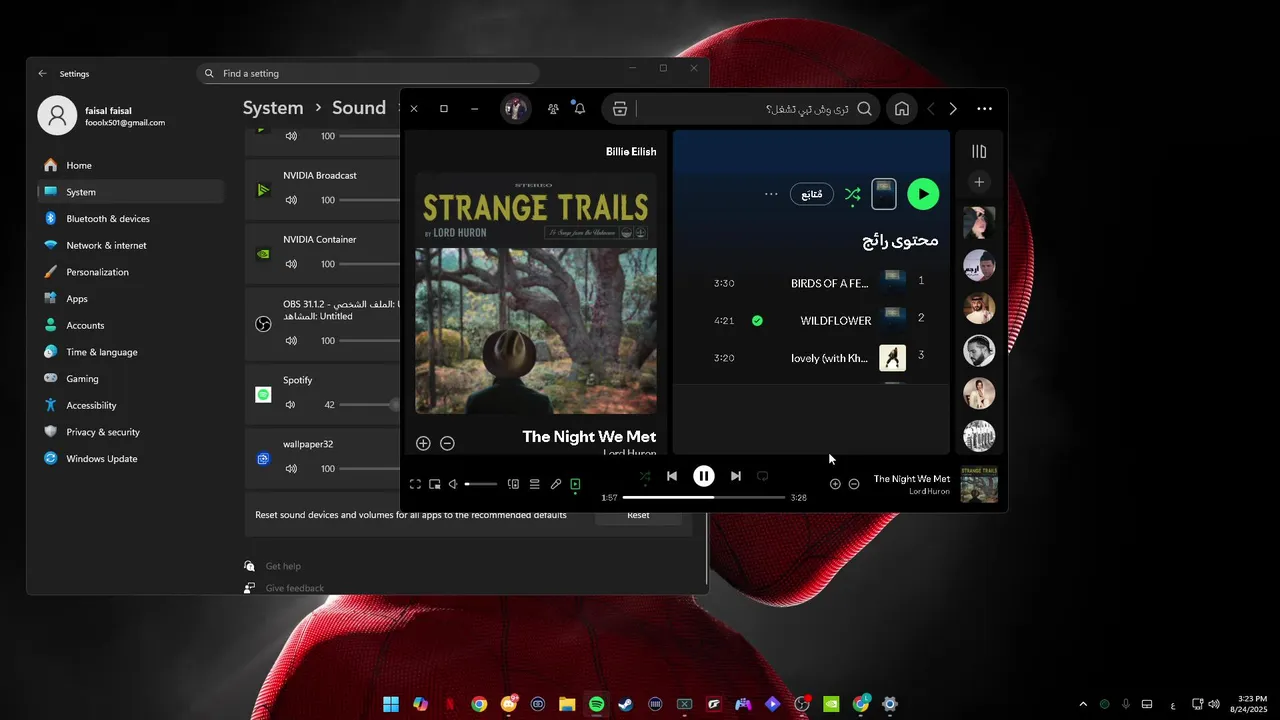Select the WILDFLOWER track row

pyautogui.click(x=811, y=320)
